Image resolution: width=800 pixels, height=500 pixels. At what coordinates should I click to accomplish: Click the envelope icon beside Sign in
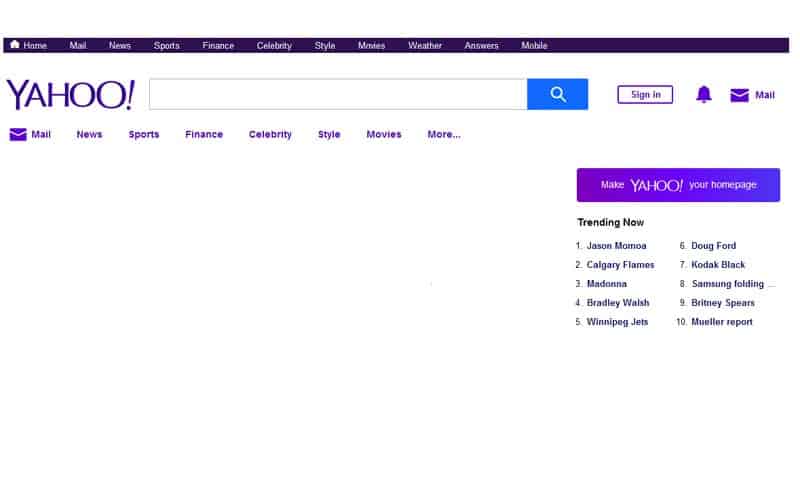(x=739, y=95)
